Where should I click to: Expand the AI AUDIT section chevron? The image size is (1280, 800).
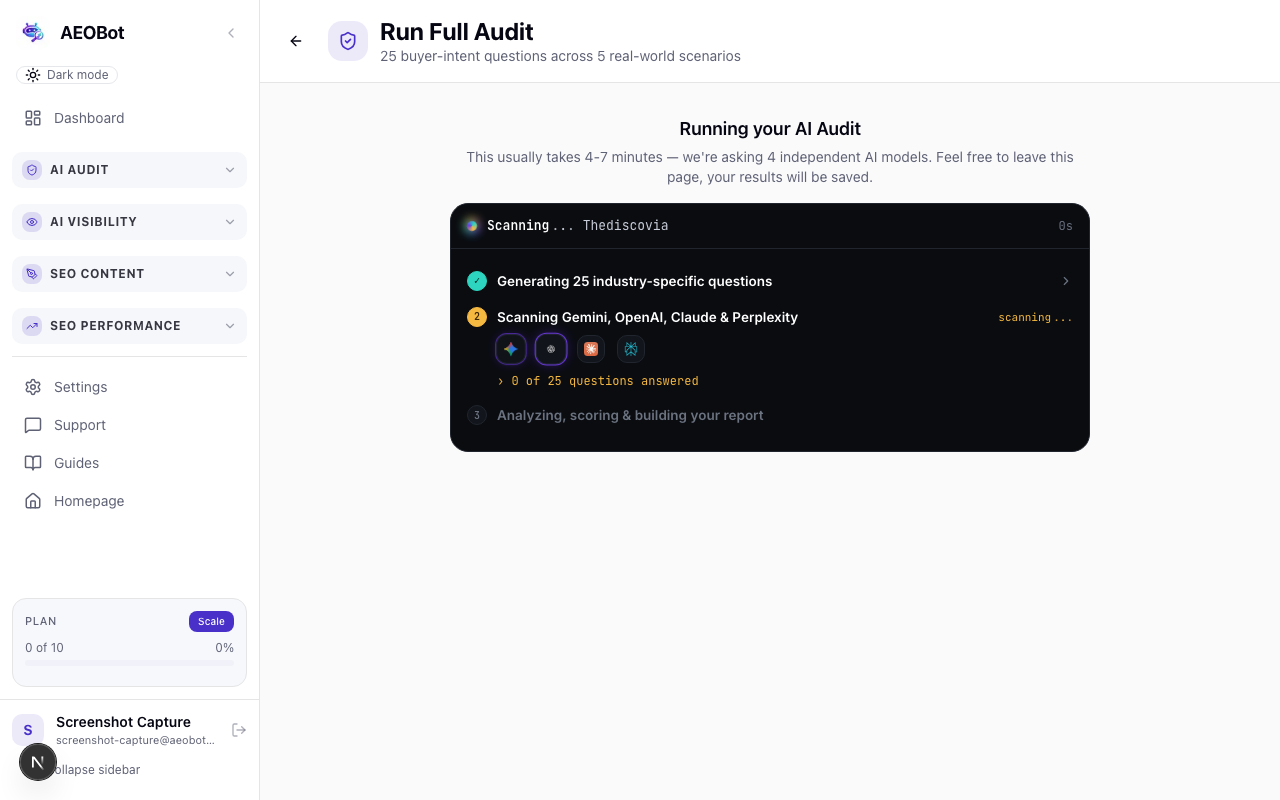point(230,170)
